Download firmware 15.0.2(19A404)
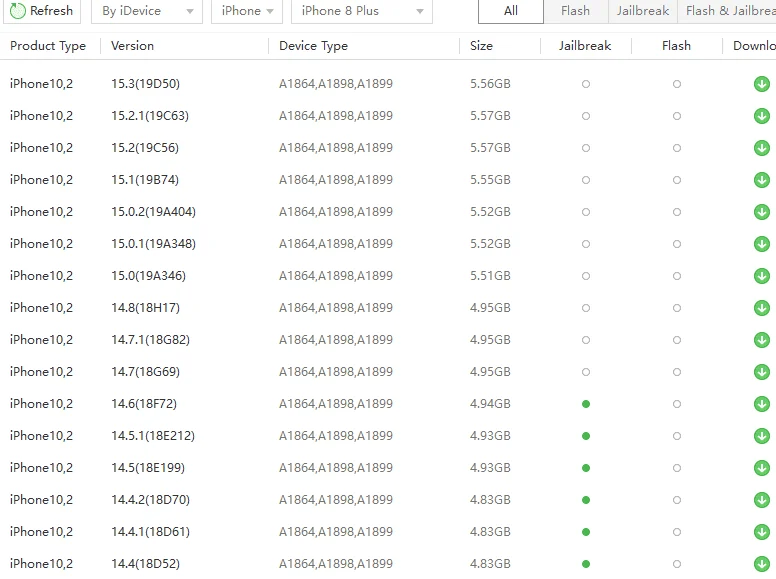The width and height of the screenshot is (776, 579). (762, 212)
